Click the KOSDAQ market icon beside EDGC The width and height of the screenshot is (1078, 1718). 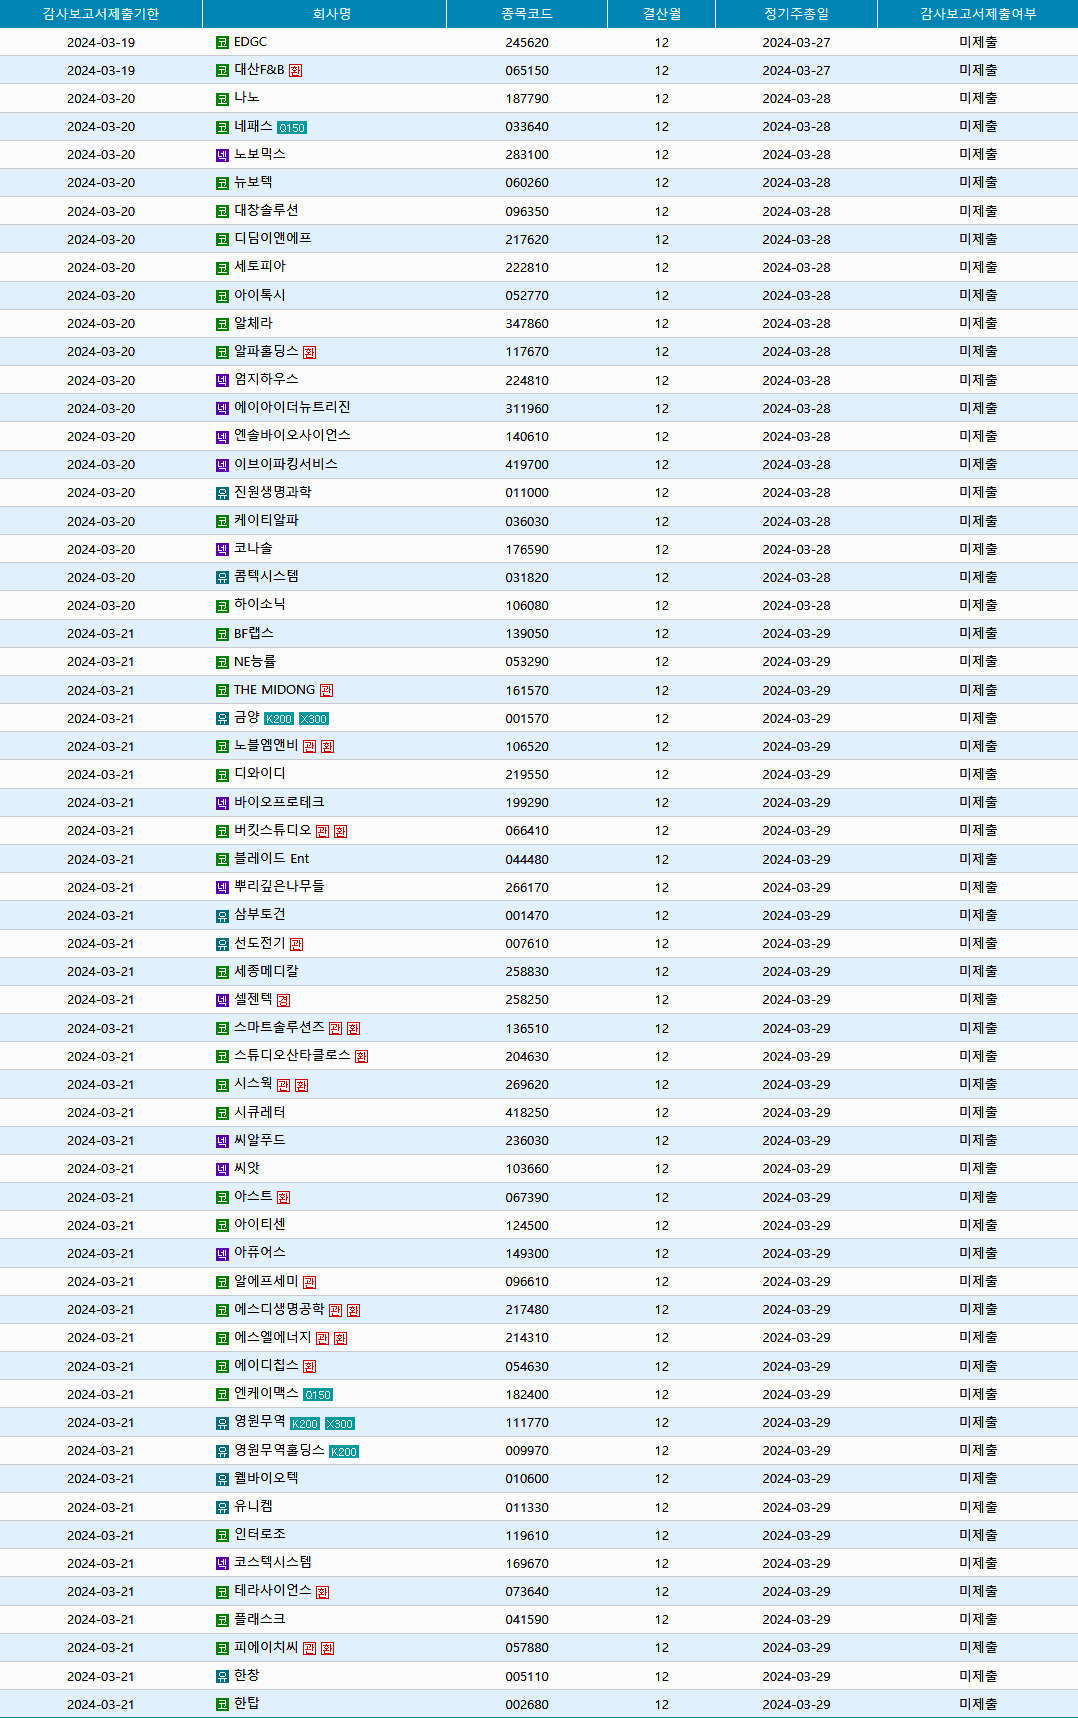pos(223,43)
